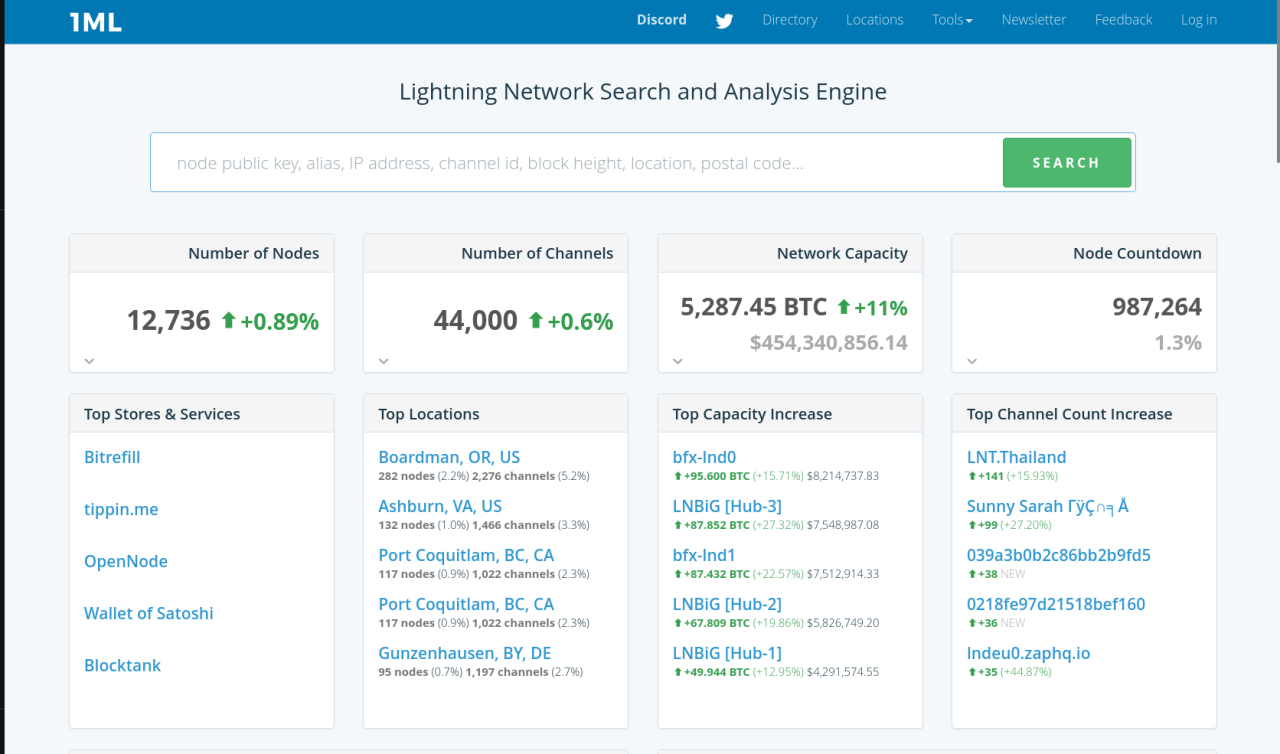1280x754 pixels.
Task: Open the Tools dropdown menu
Action: (951, 20)
